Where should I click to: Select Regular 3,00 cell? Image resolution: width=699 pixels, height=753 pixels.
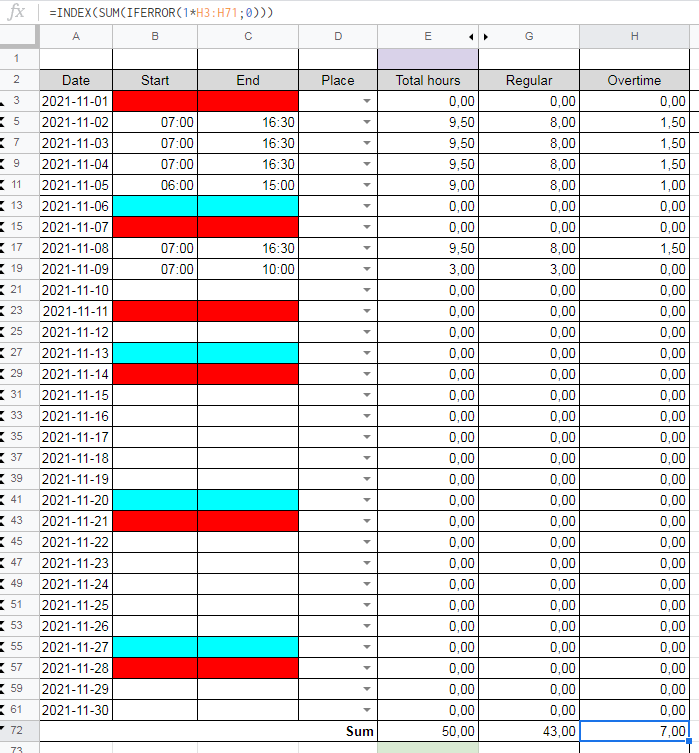529,269
